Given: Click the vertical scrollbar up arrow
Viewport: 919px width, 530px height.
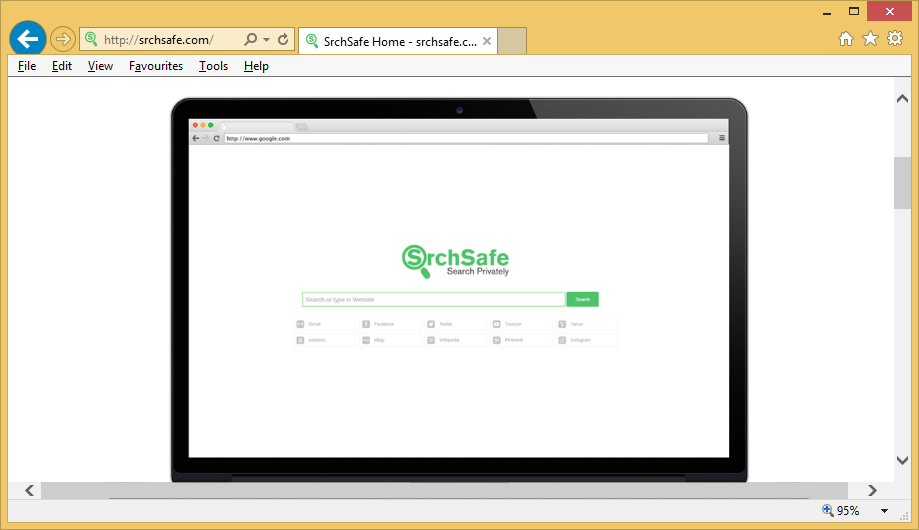Looking at the screenshot, I should point(903,98).
